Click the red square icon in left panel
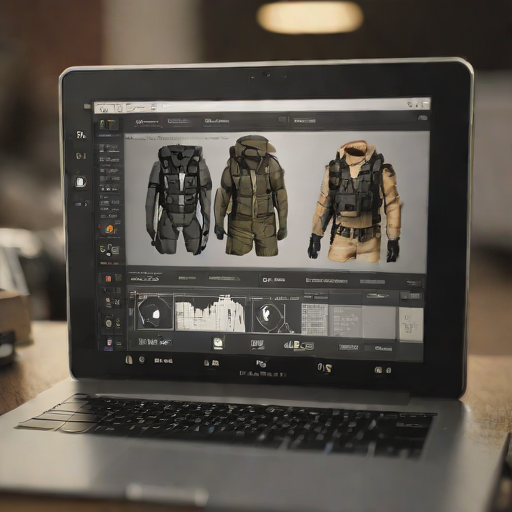 (108, 278)
